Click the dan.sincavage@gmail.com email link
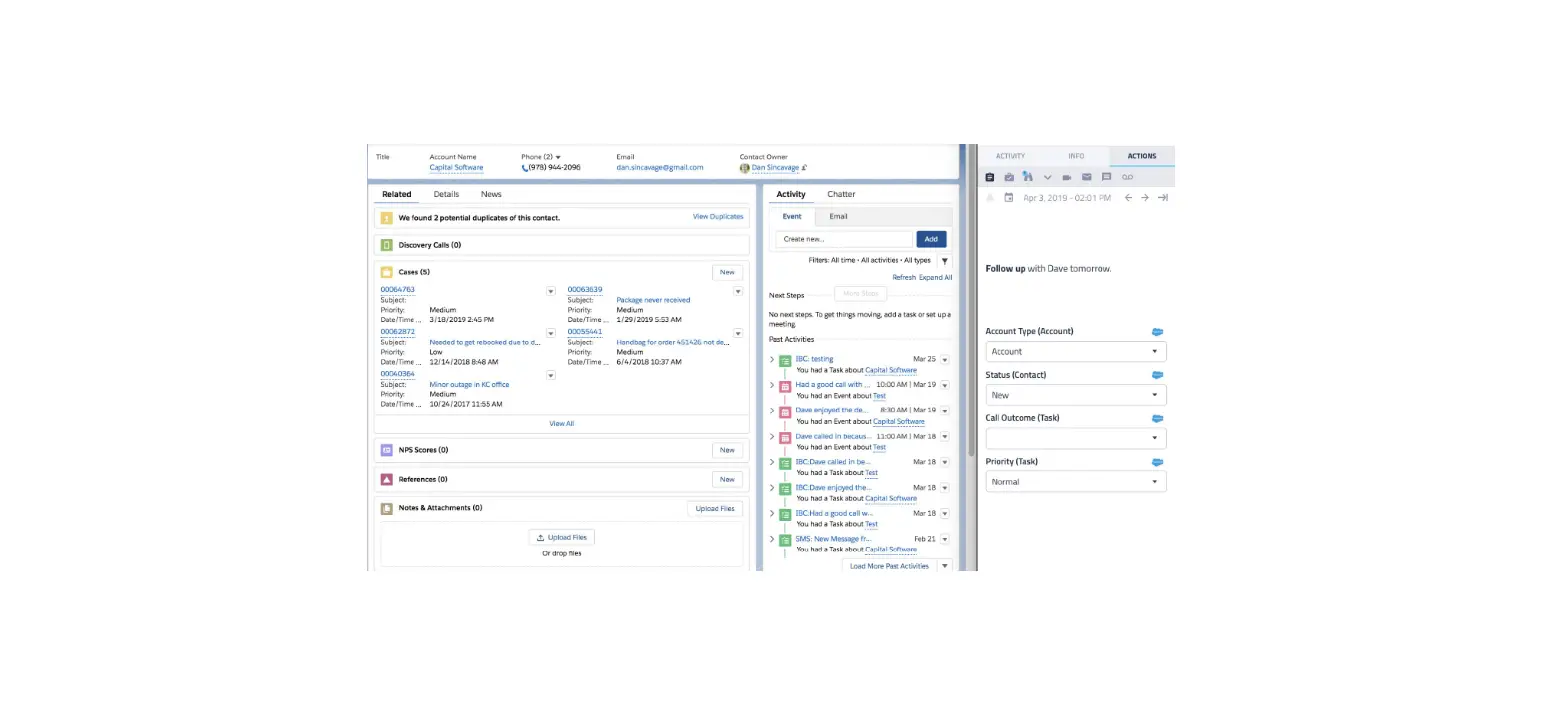 pos(660,168)
